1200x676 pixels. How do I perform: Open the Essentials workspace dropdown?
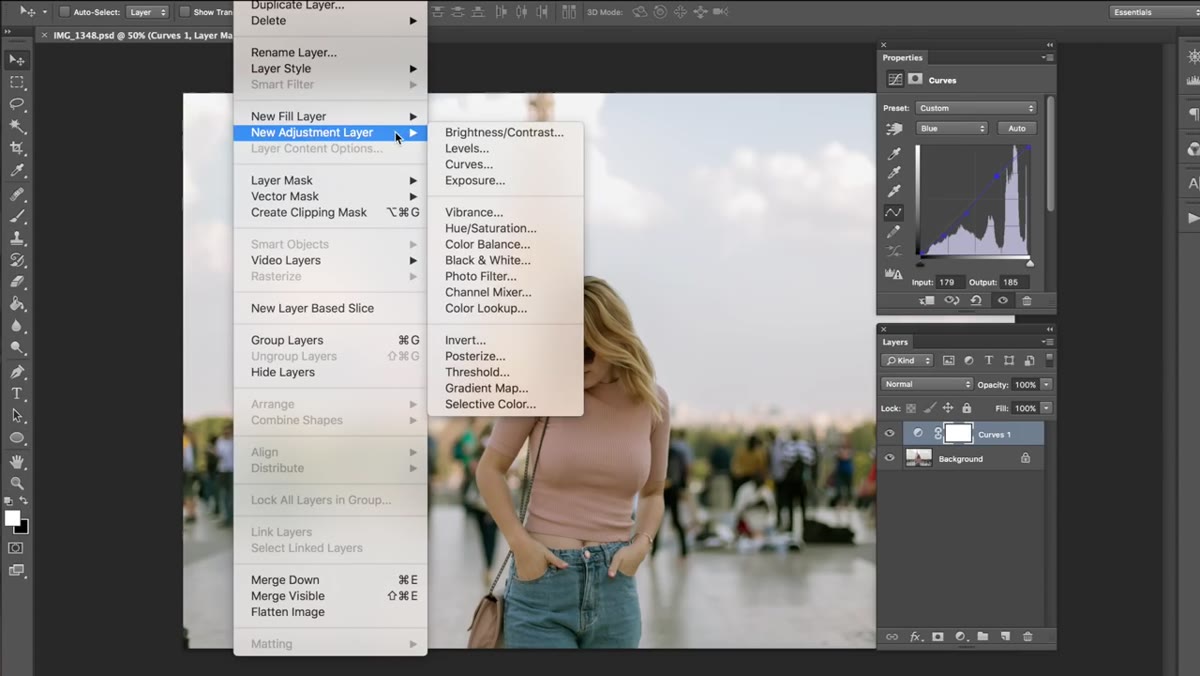(x=1155, y=12)
